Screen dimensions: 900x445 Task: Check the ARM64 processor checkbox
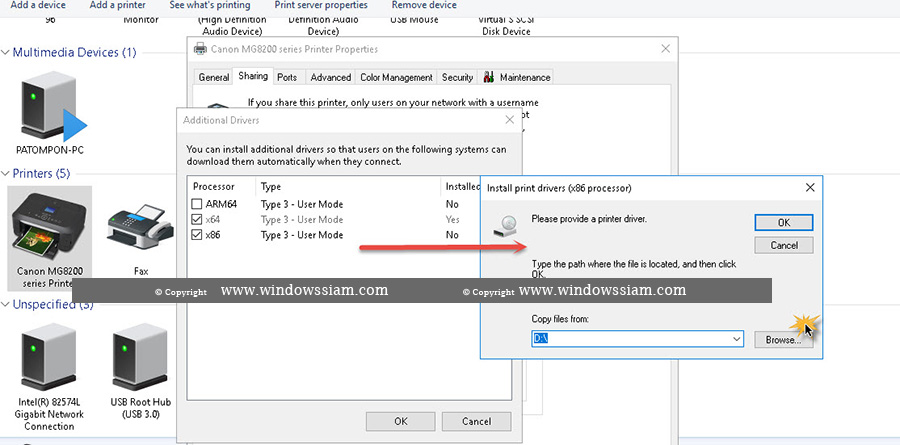(197, 204)
